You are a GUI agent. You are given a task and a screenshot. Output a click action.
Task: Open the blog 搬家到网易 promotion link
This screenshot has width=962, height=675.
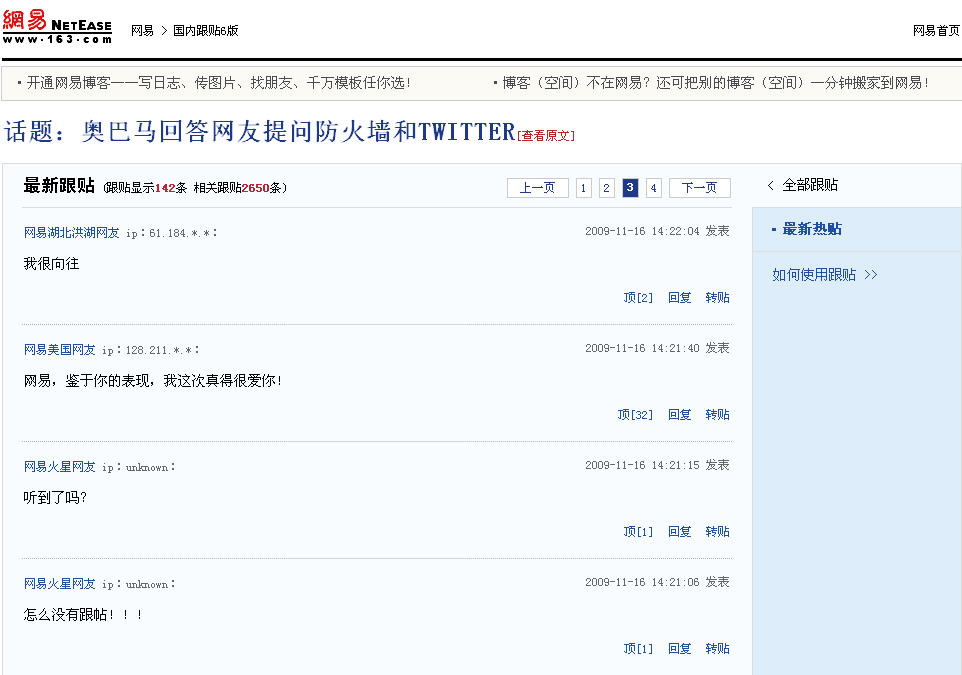click(x=715, y=83)
